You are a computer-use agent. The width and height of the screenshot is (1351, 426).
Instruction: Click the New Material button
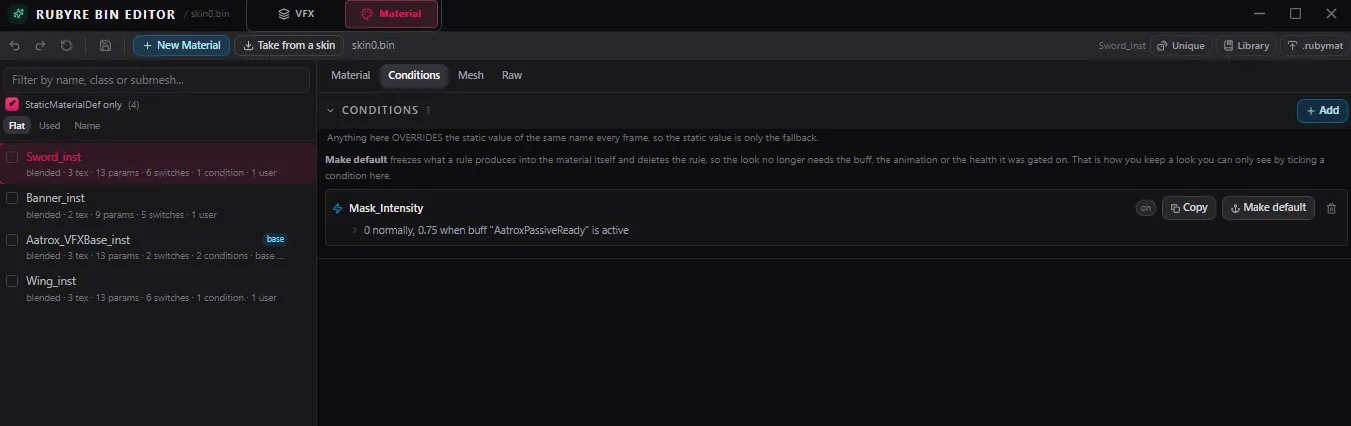pyautogui.click(x=181, y=46)
